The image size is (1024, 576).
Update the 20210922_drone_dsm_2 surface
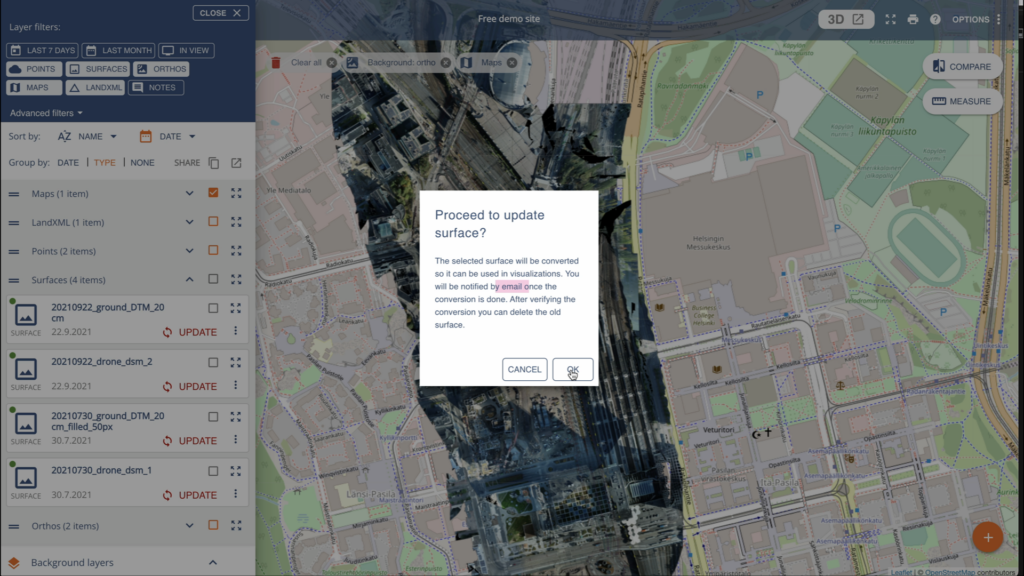(190, 387)
